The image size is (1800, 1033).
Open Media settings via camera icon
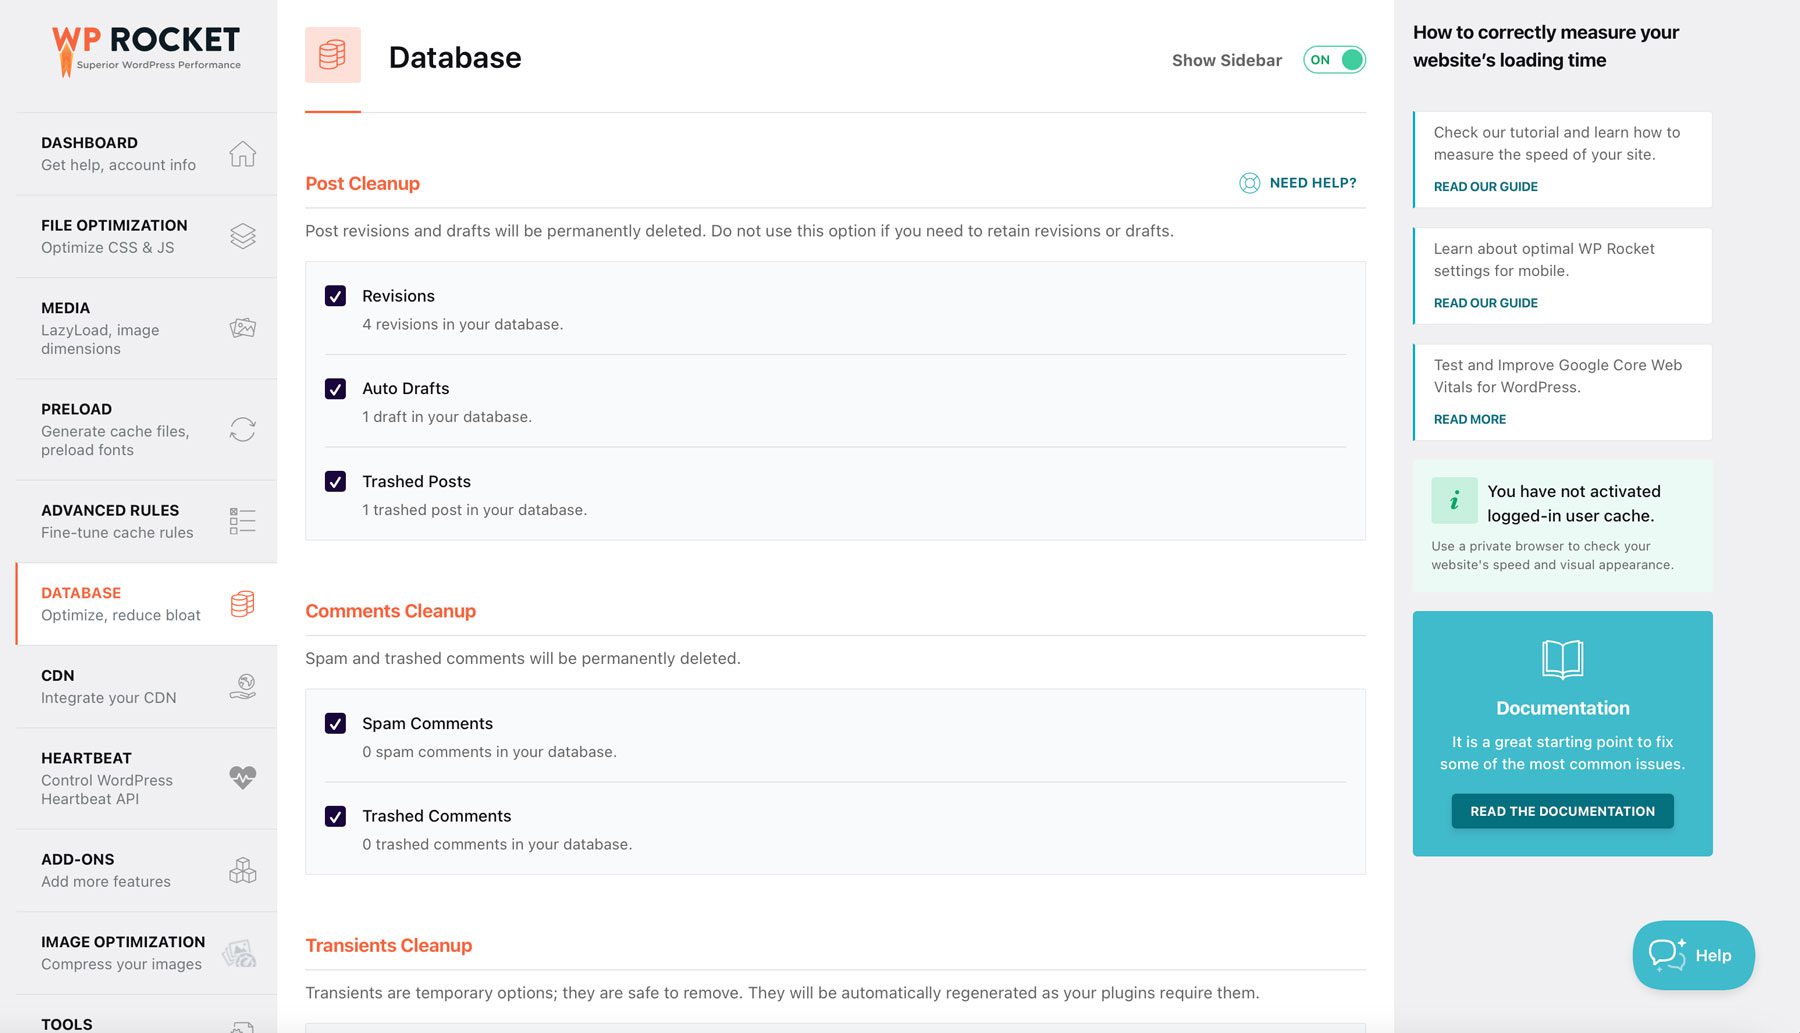tap(242, 328)
